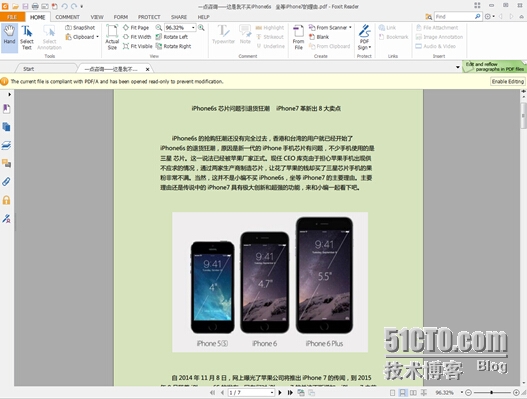Open the FILE menu tab
The image size is (527, 399).
pyautogui.click(x=12, y=17)
